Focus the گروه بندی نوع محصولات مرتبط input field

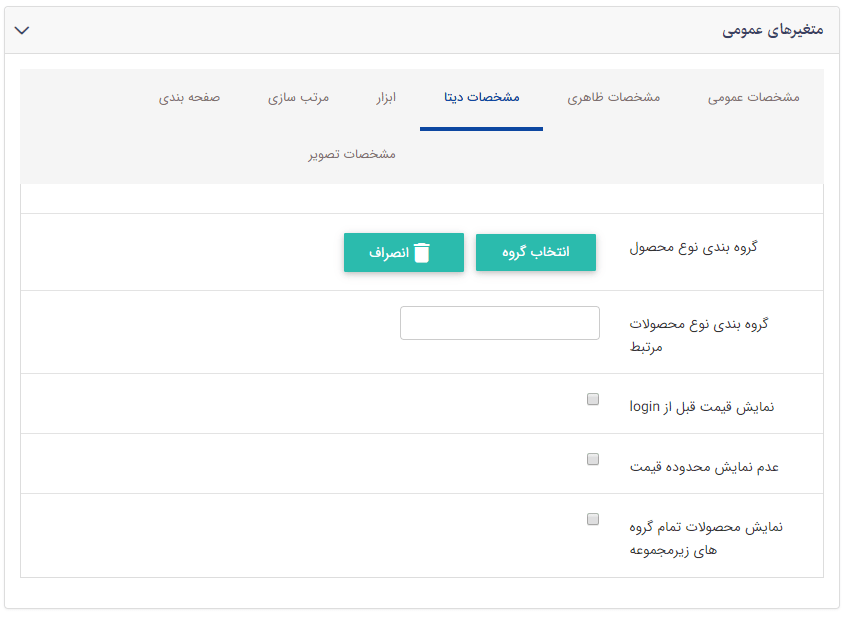click(499, 323)
